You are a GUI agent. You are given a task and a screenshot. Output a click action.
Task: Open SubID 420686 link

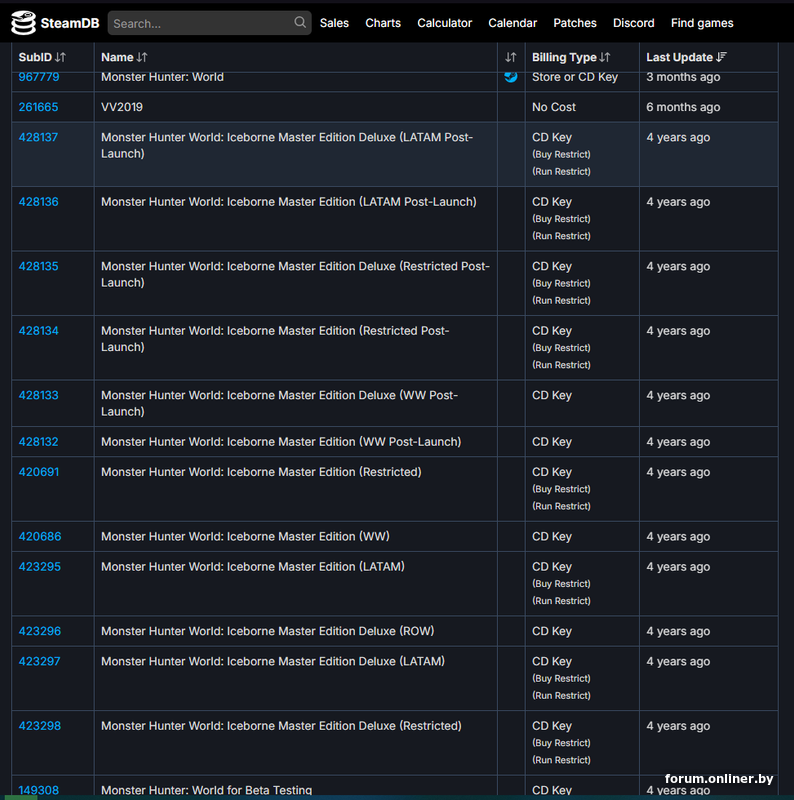click(39, 537)
